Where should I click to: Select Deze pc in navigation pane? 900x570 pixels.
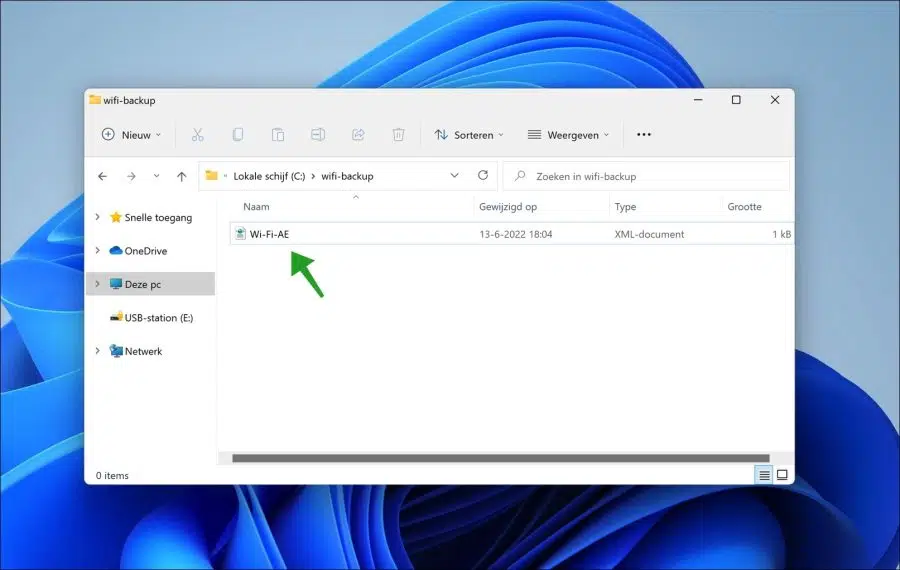pos(143,284)
